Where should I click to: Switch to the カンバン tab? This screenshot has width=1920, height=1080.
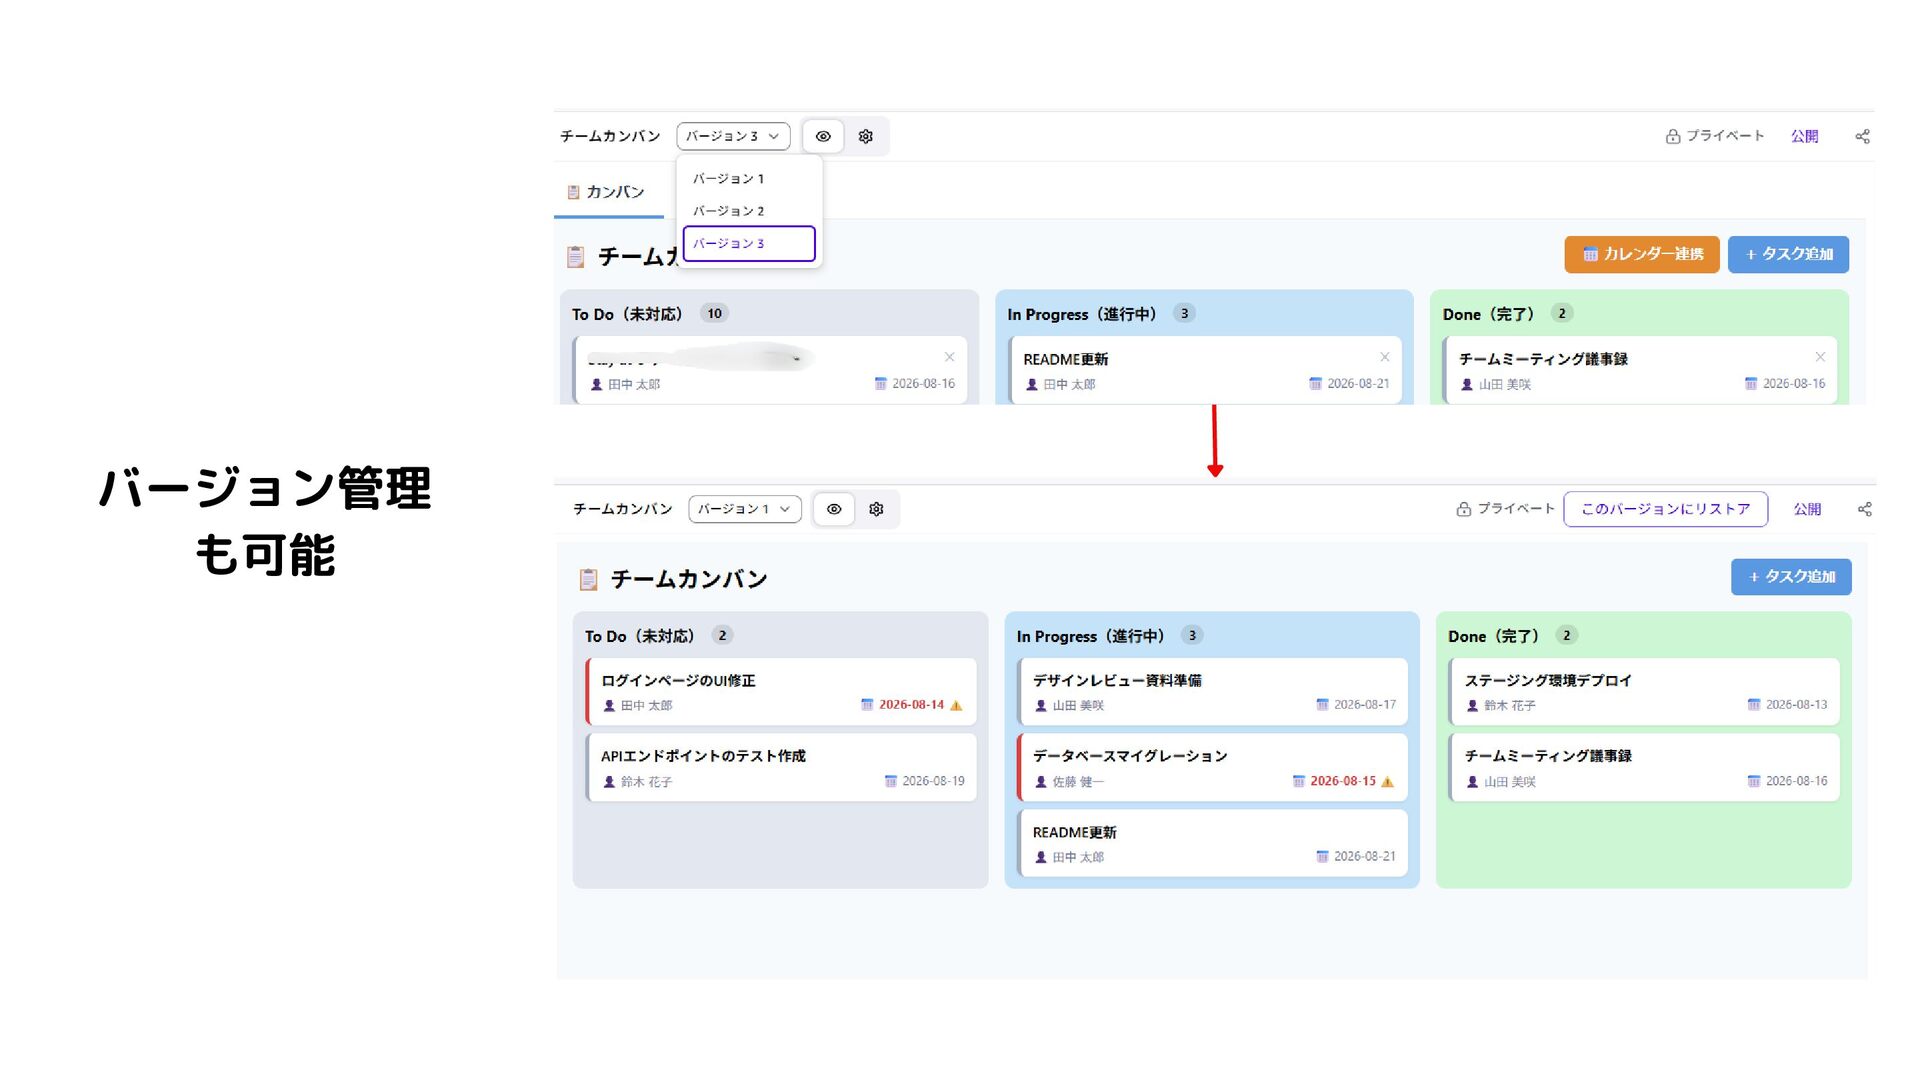[606, 192]
